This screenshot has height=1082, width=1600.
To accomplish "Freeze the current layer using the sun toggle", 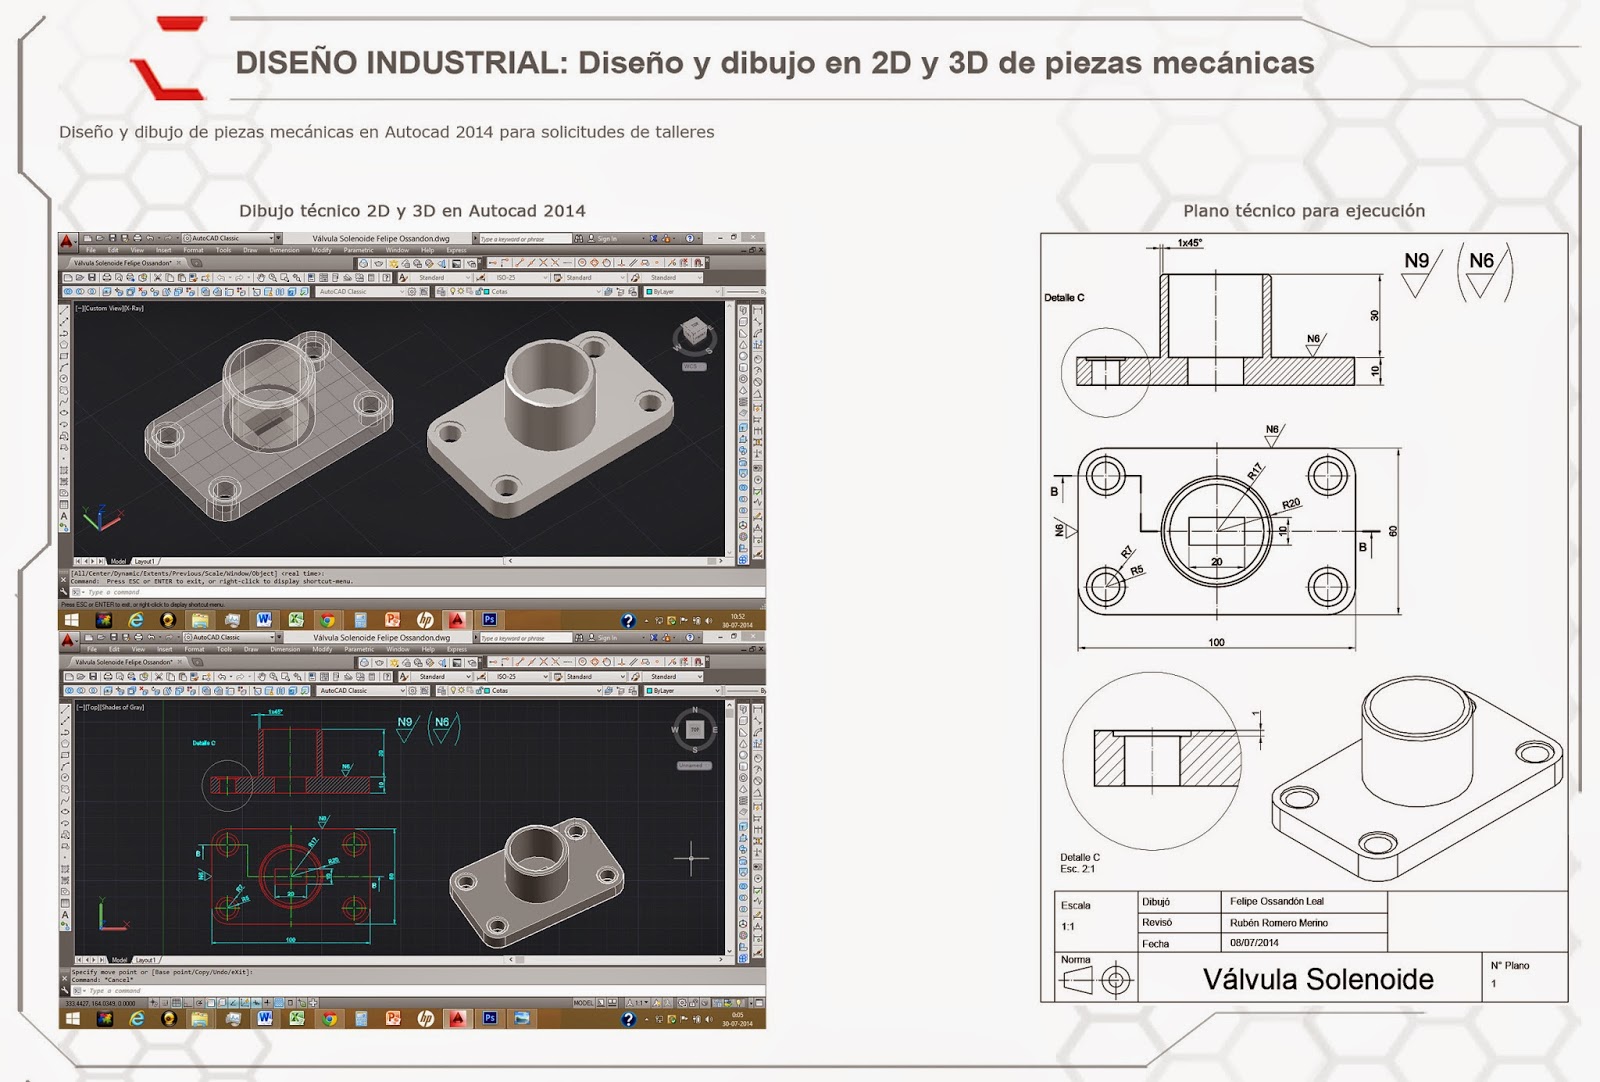I will (x=460, y=291).
